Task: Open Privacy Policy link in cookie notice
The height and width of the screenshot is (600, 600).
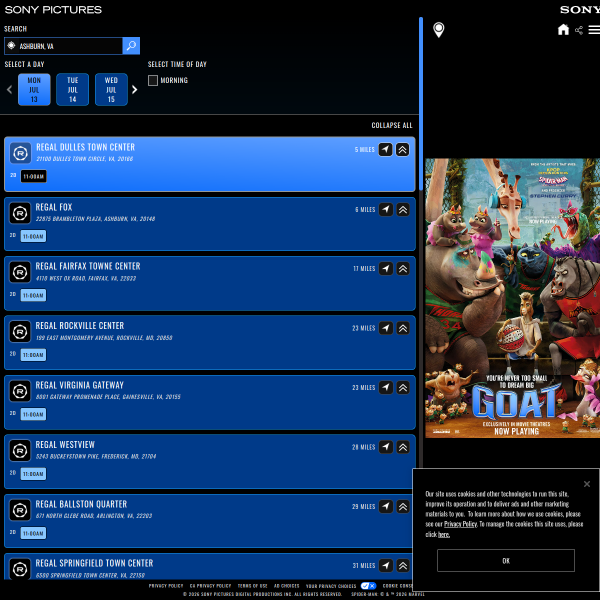Action: point(460,524)
